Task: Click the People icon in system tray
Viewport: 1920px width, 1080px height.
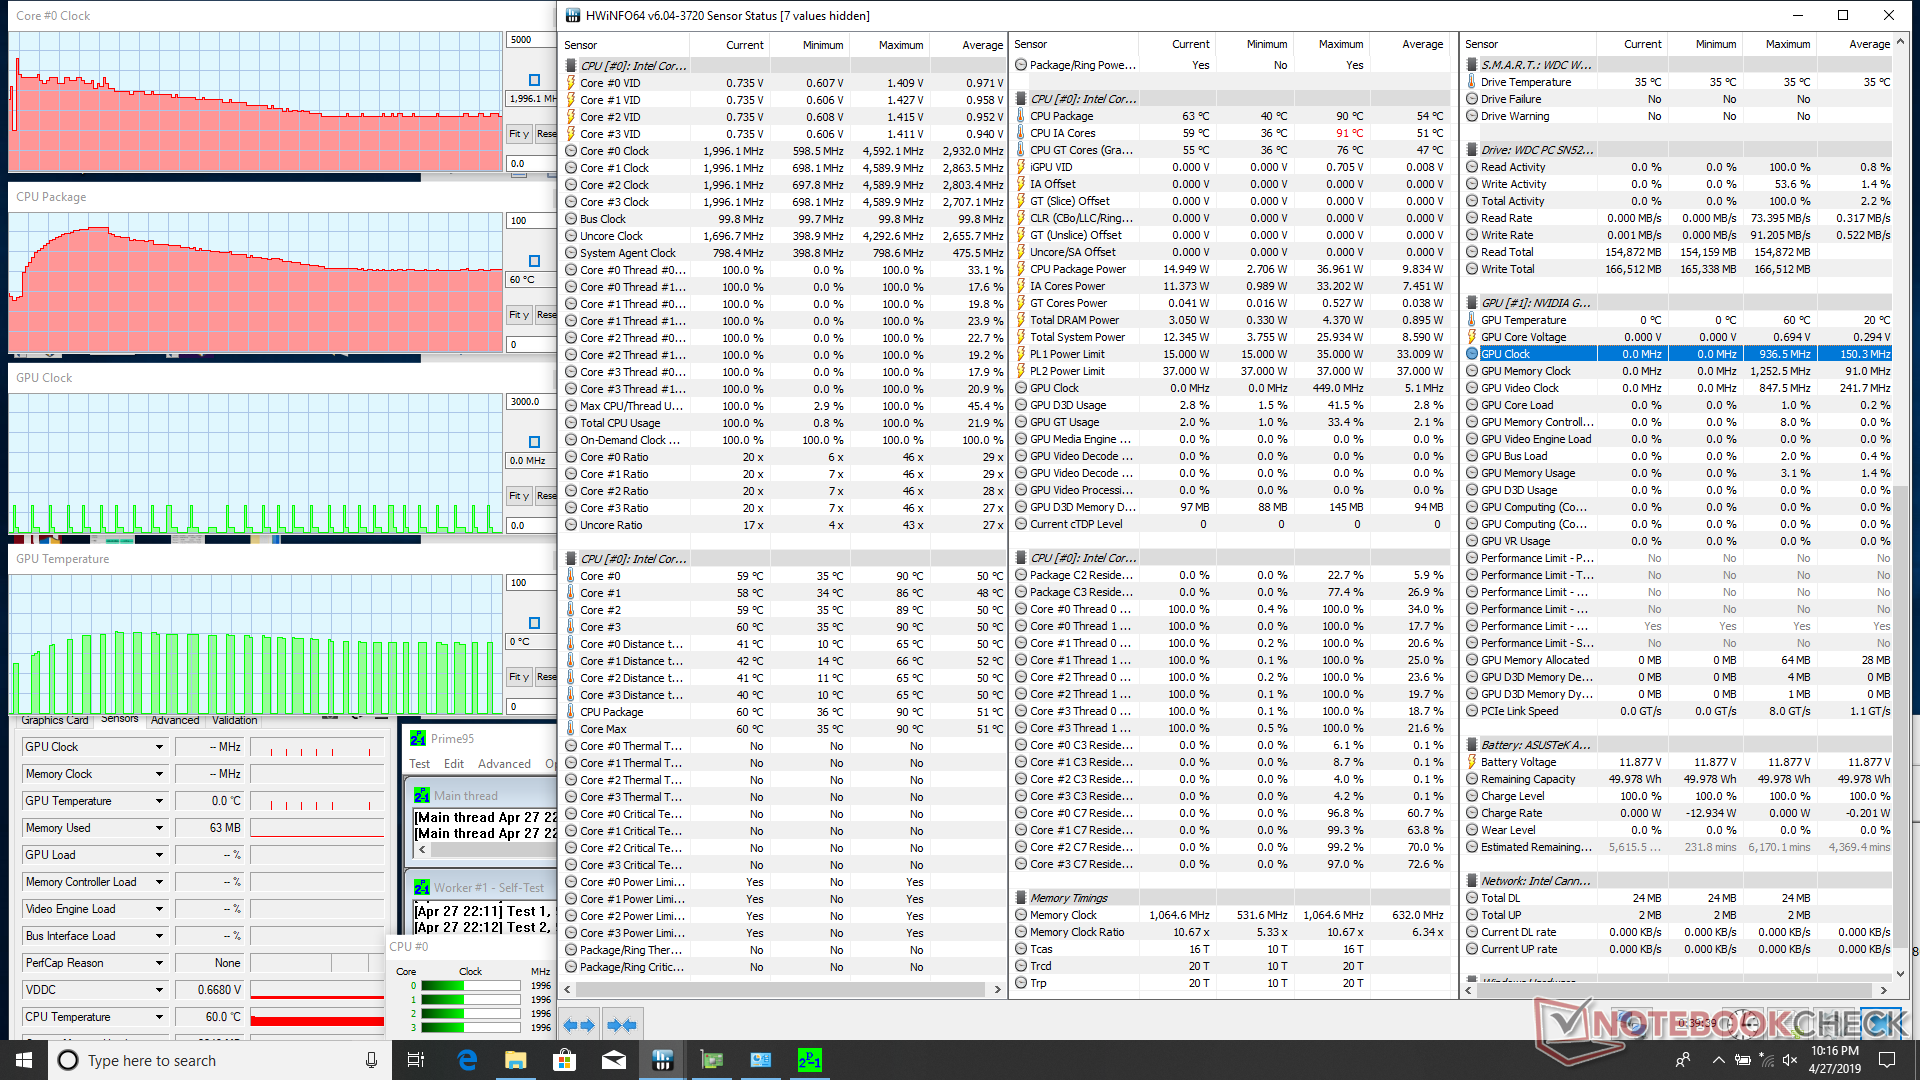Action: coord(1683,1060)
